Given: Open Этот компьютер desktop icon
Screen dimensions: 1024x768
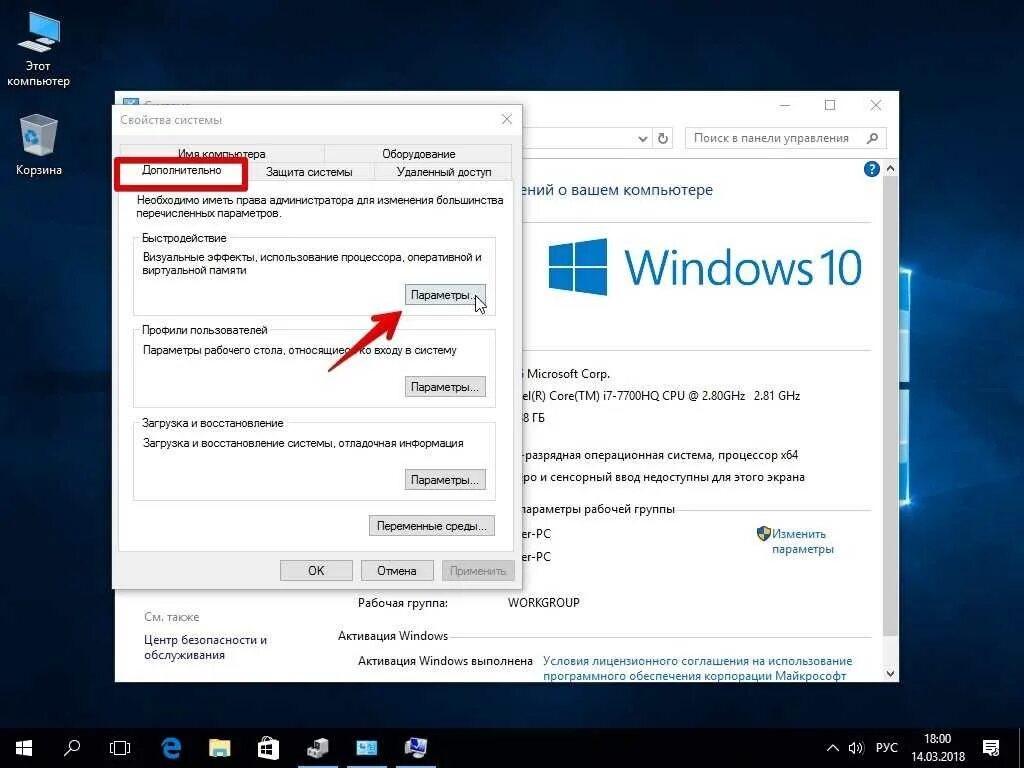Looking at the screenshot, I should (38, 51).
